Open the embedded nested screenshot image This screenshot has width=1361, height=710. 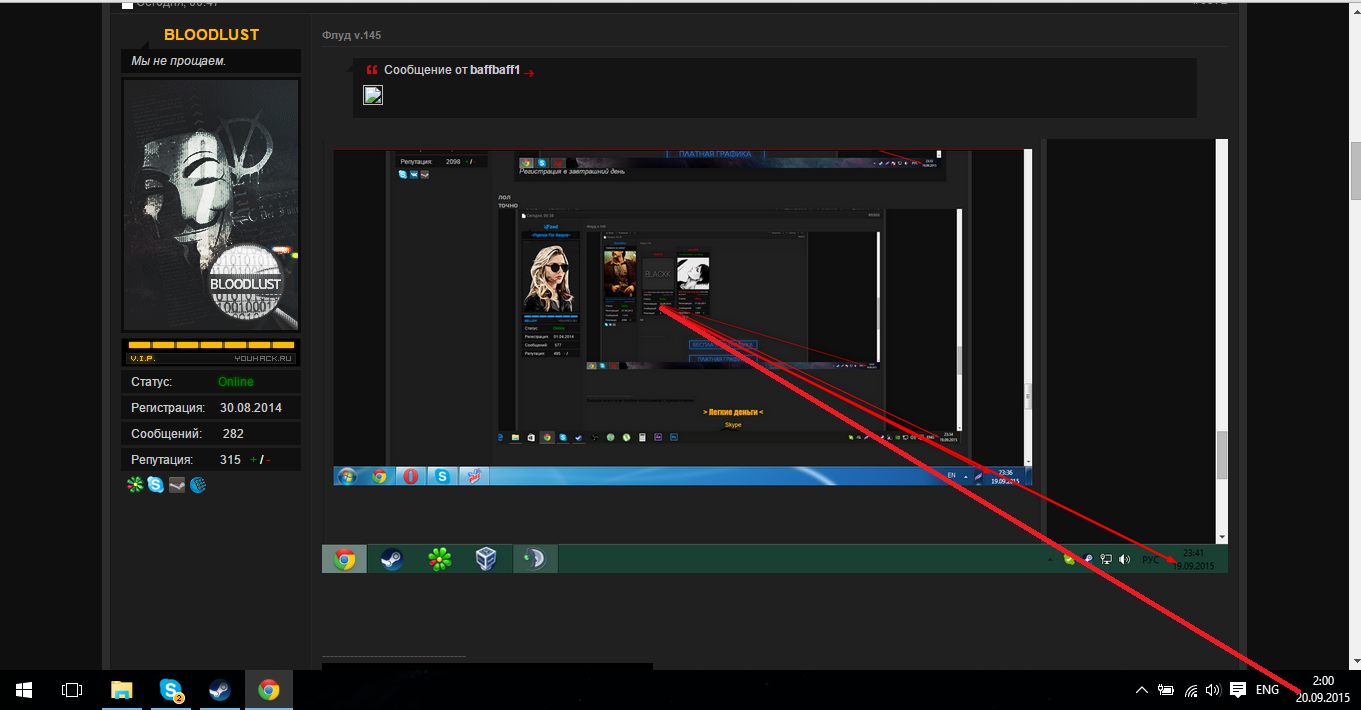tap(775, 356)
